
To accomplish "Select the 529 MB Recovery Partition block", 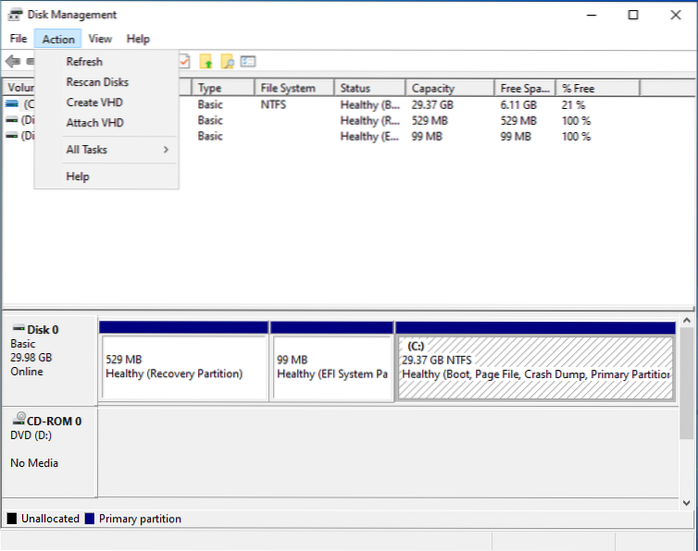I will (184, 367).
